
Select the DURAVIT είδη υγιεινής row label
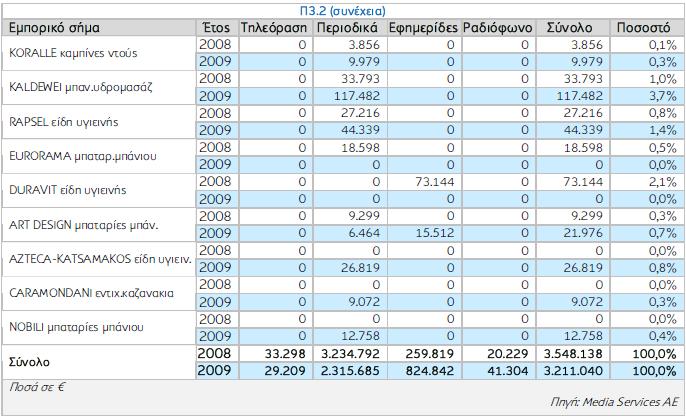[x=67, y=190]
